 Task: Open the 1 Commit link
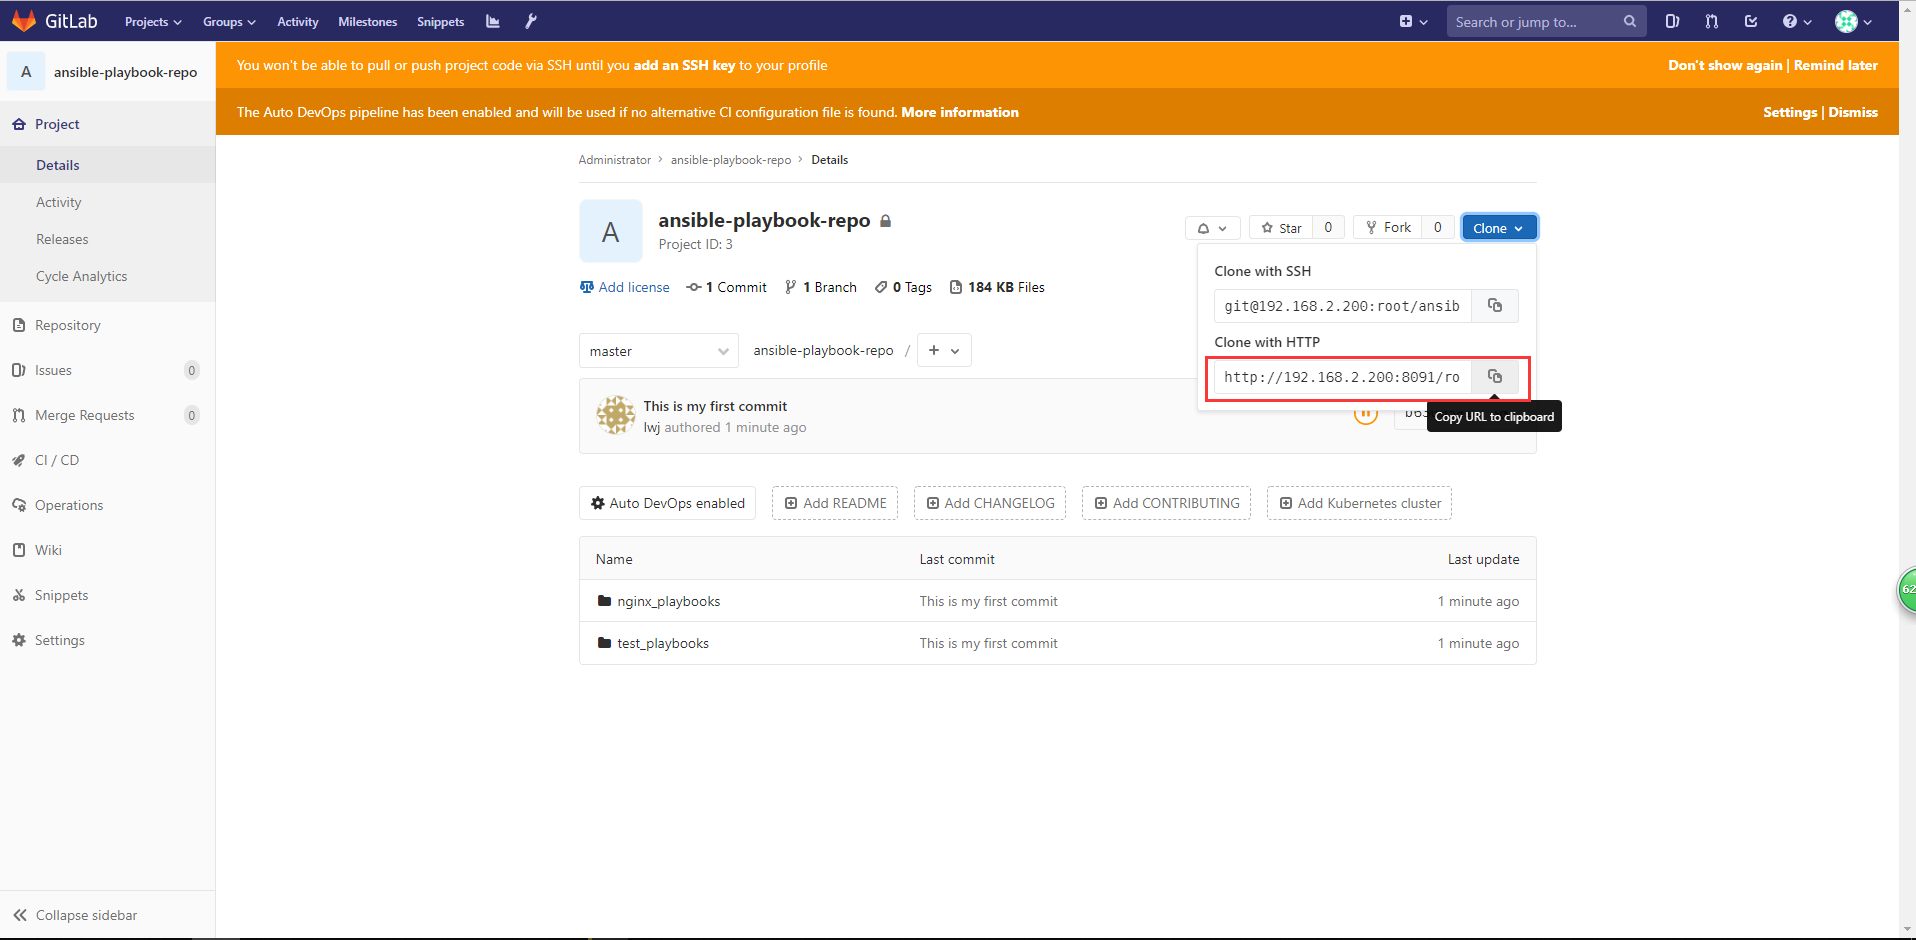pyautogui.click(x=727, y=287)
